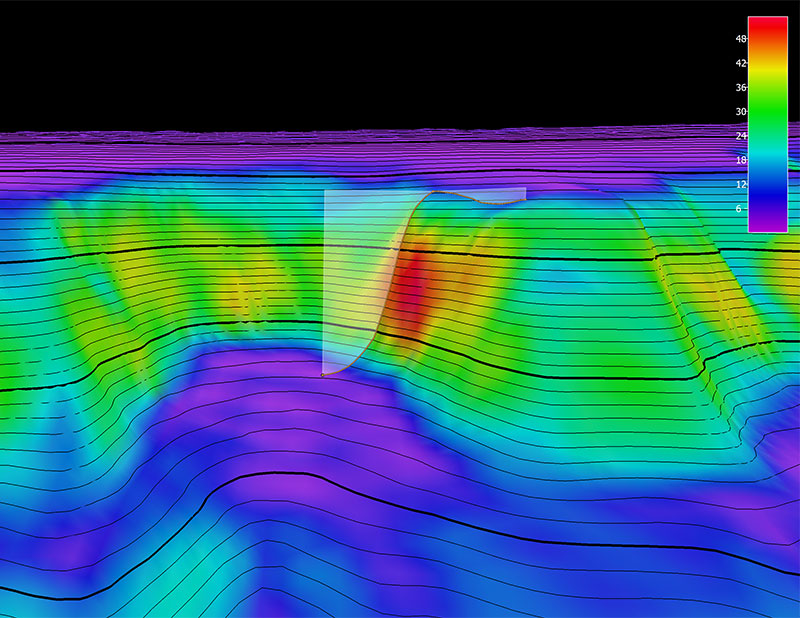Click the "18" legend tick label
The width and height of the screenshot is (800, 618).
pos(740,160)
